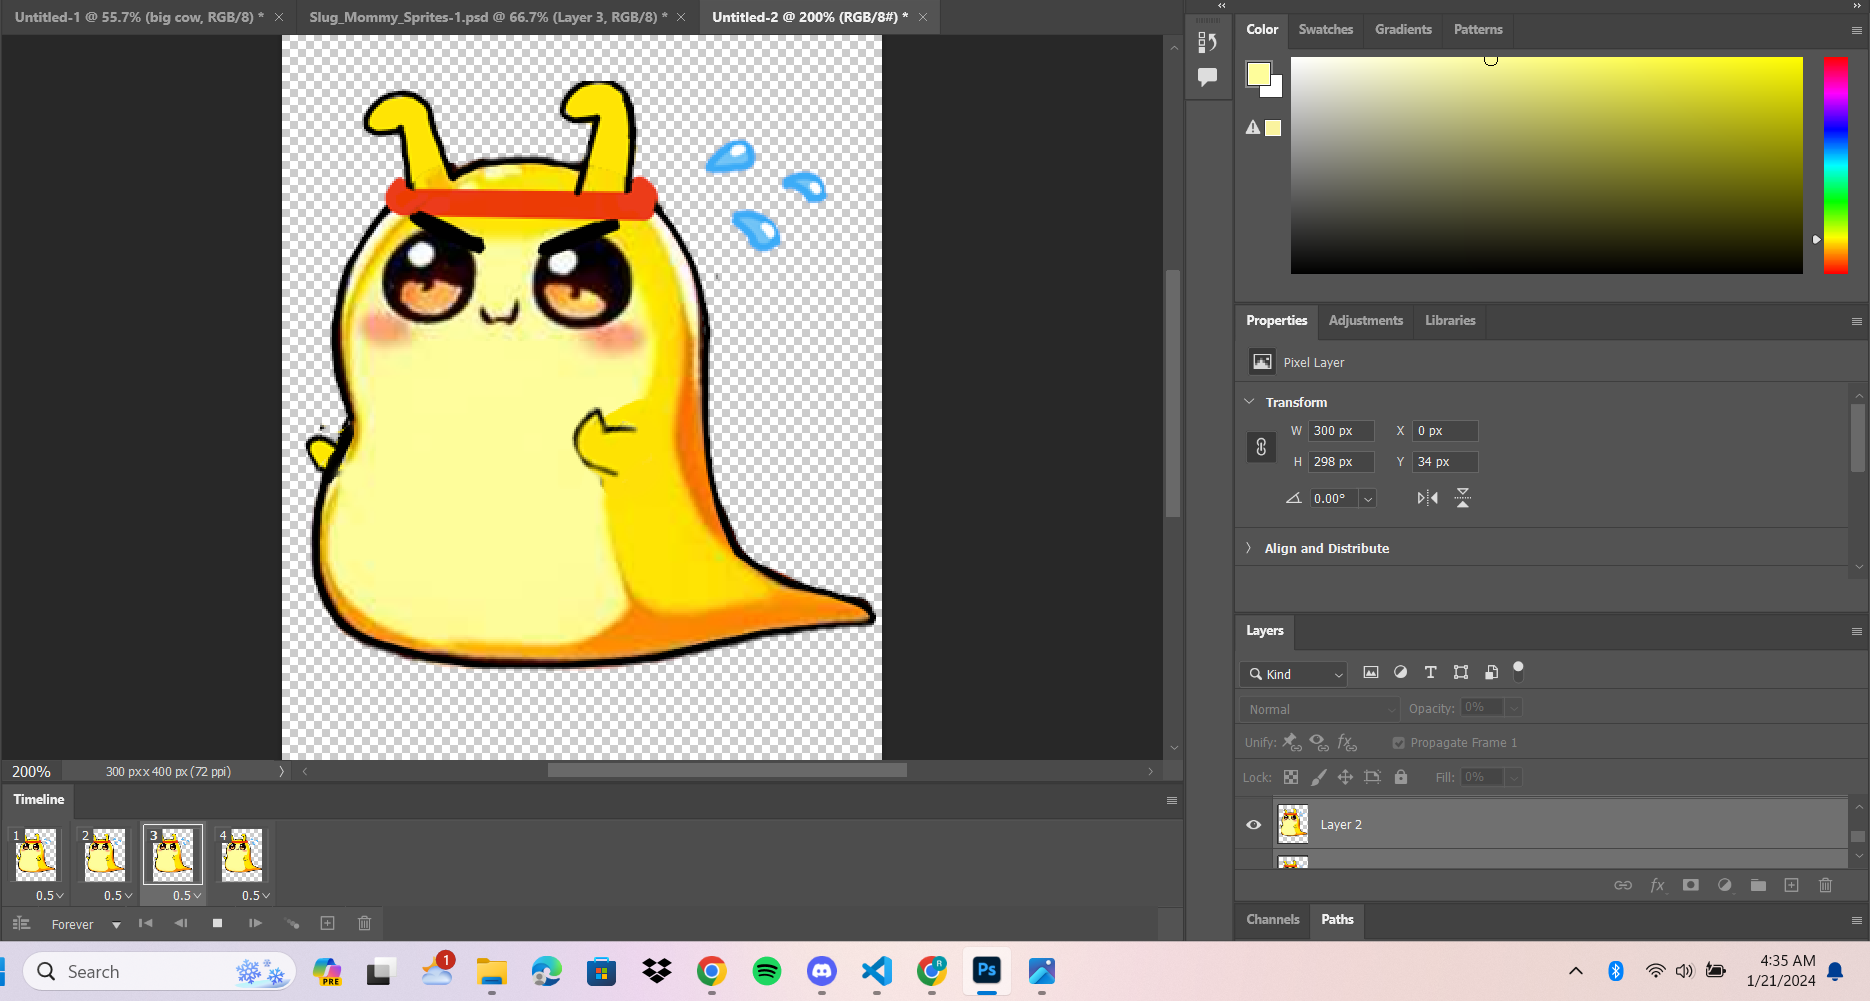Viewport: 1870px width, 1001px height.
Task: Open the Forever loop dropdown
Action: pos(84,923)
